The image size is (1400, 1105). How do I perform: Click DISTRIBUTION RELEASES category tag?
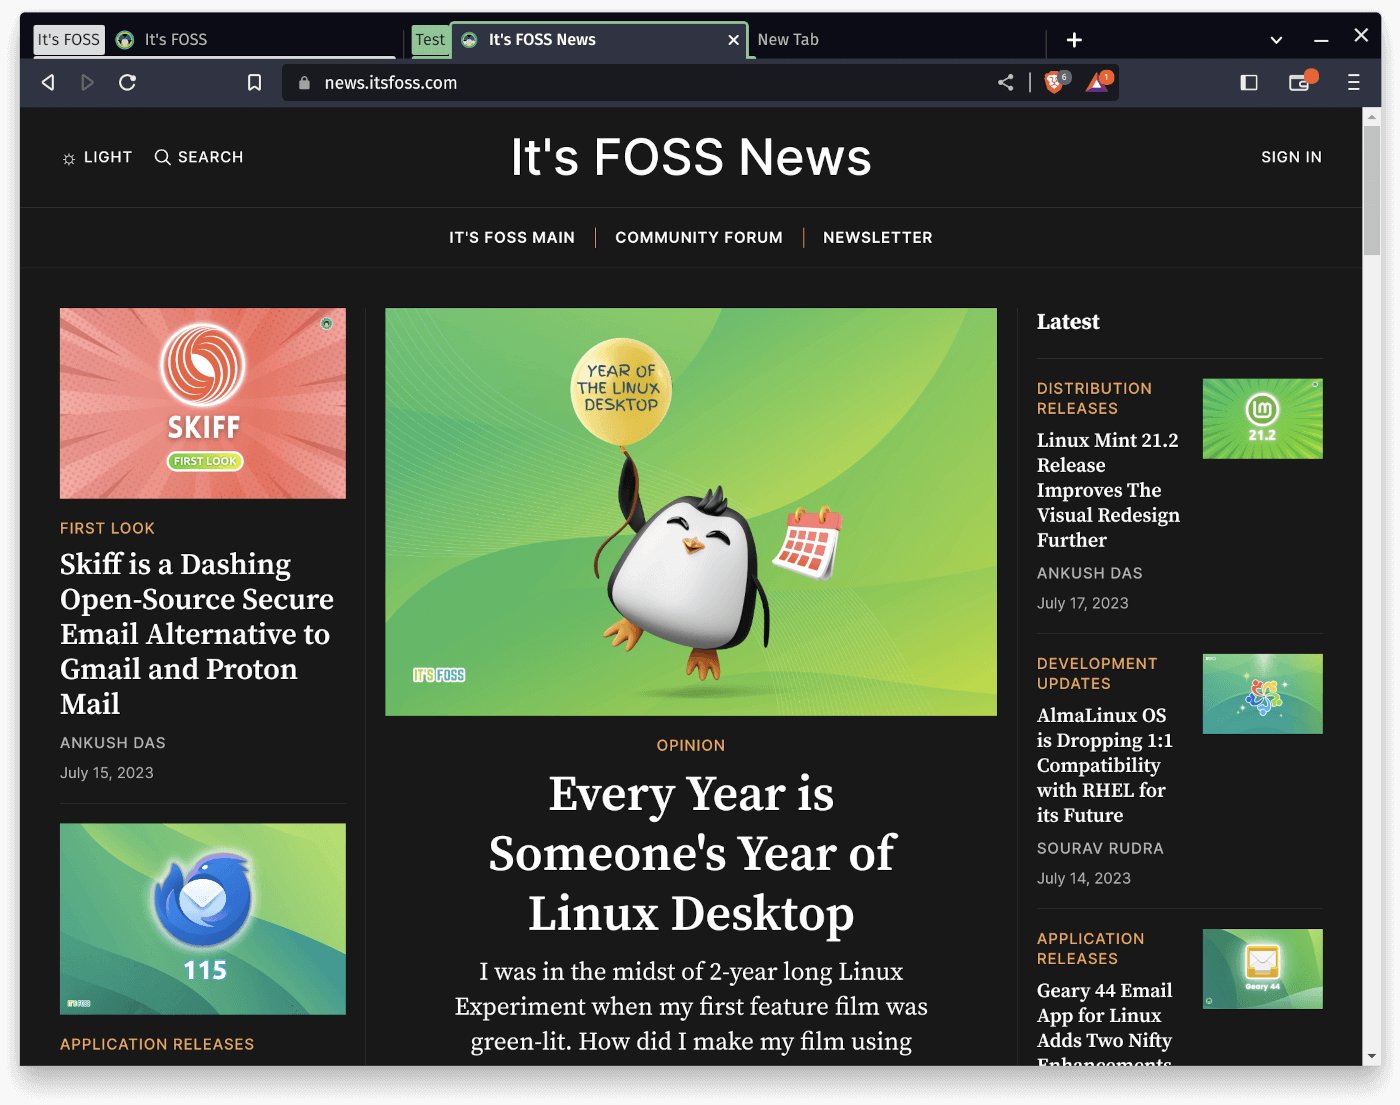(x=1094, y=398)
